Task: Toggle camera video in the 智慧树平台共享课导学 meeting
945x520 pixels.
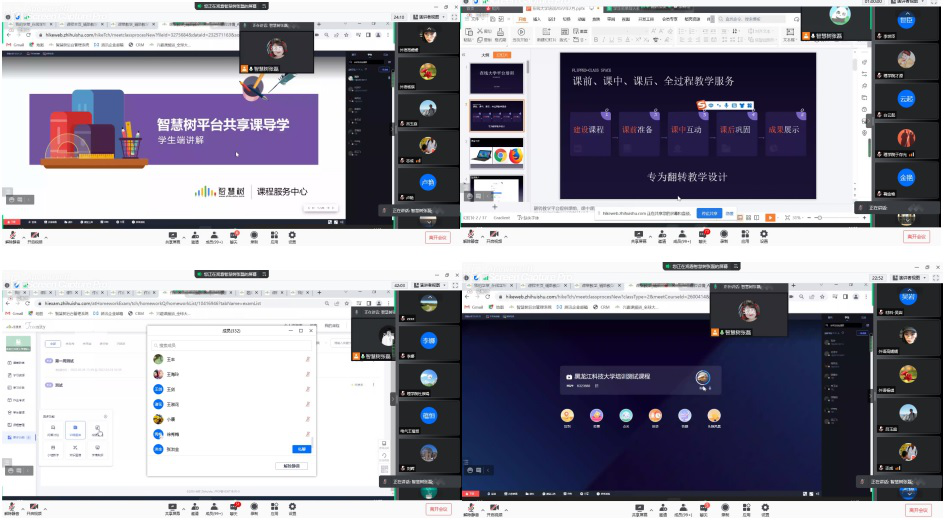Action: pos(34,237)
